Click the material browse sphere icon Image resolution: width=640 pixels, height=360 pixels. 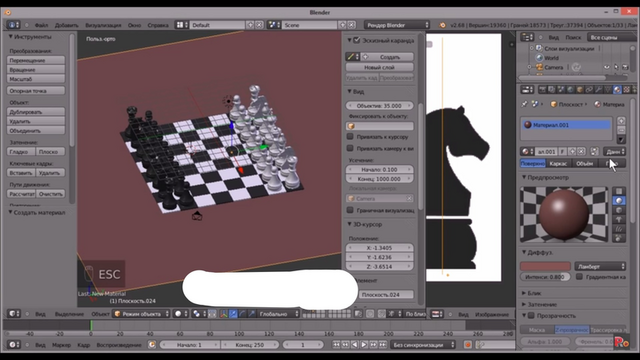tap(527, 151)
